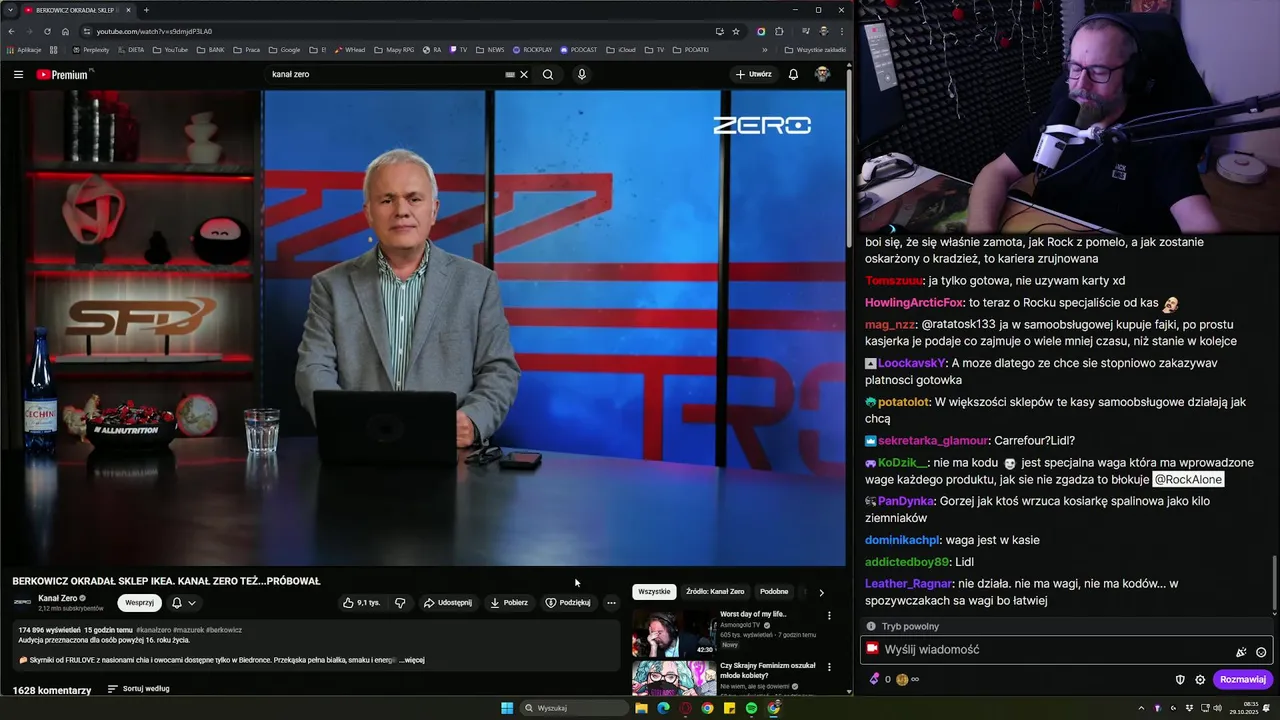This screenshot has height=720, width=1280.
Task: Open the emoji picker in chat input
Action: (x=1261, y=652)
